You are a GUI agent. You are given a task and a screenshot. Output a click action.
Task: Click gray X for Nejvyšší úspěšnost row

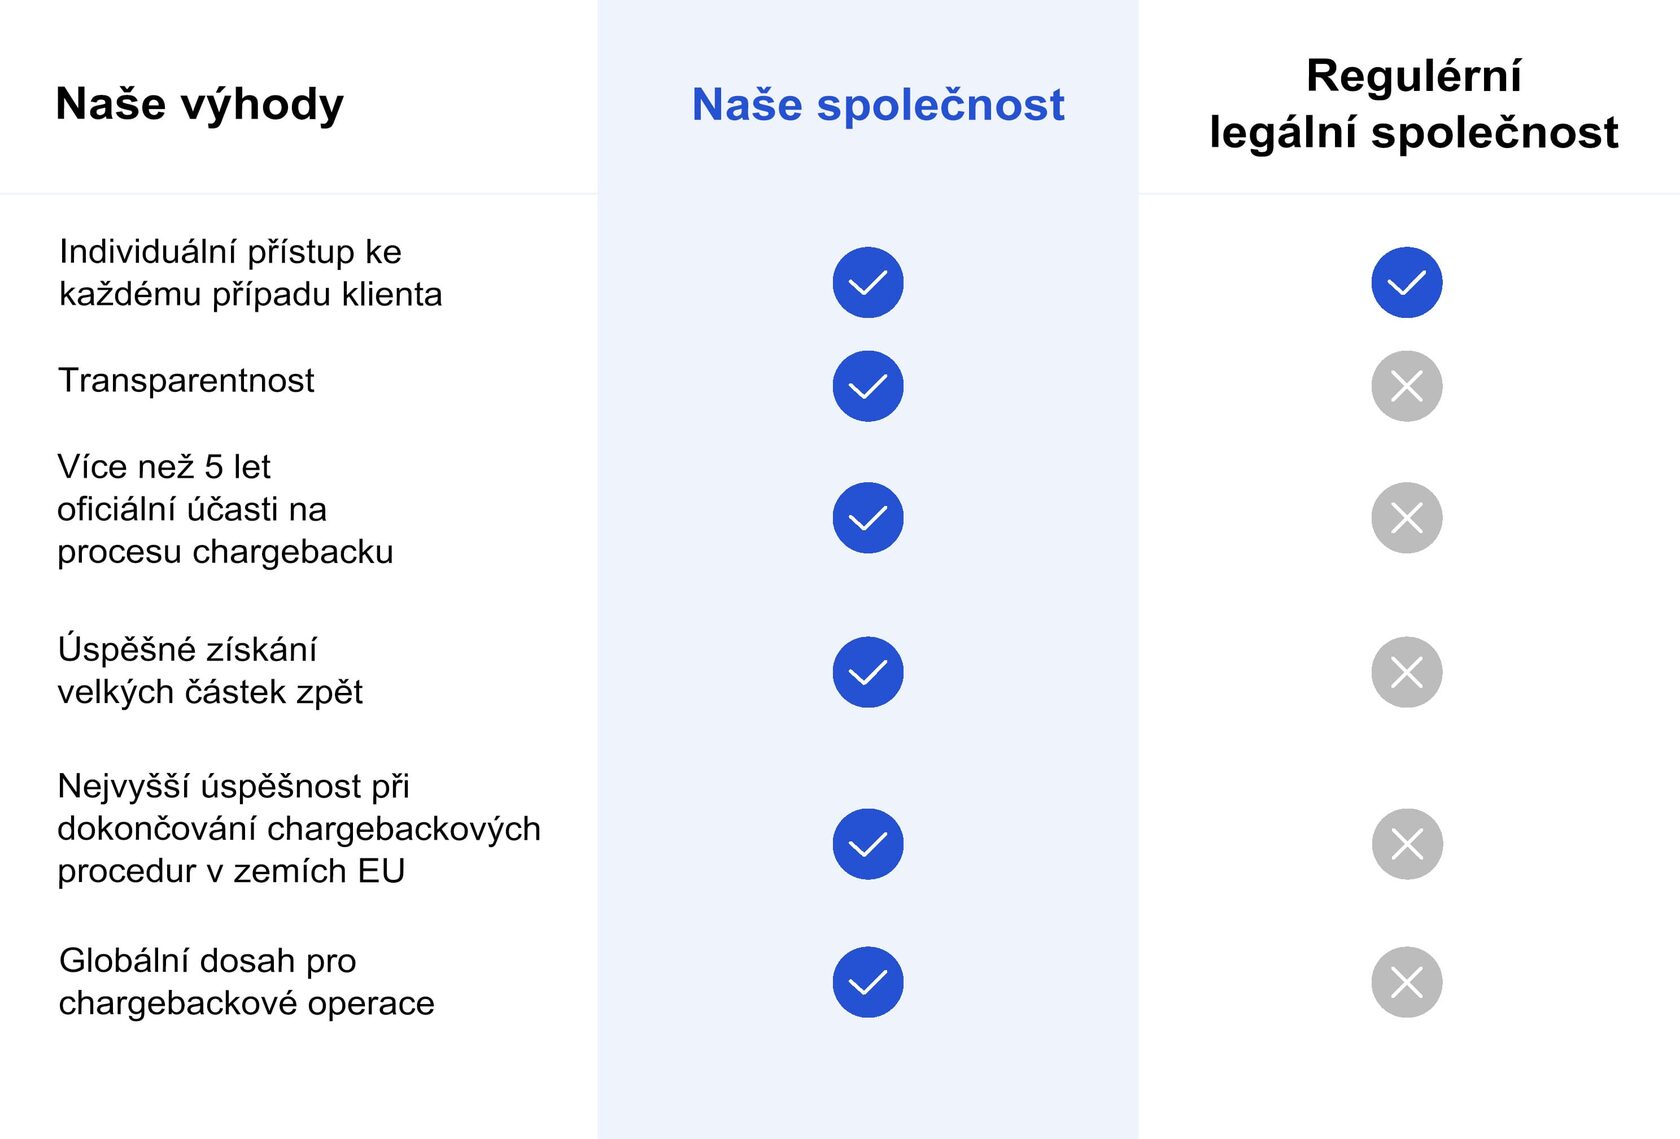point(1406,844)
